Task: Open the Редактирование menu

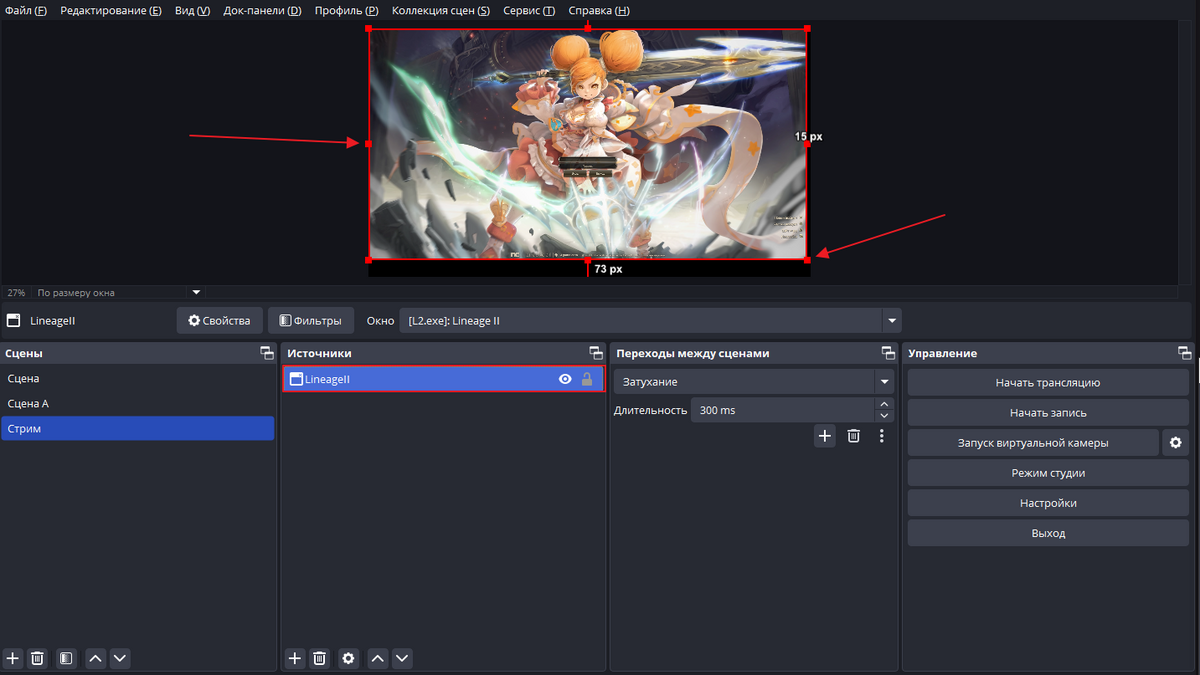Action: [x=111, y=11]
